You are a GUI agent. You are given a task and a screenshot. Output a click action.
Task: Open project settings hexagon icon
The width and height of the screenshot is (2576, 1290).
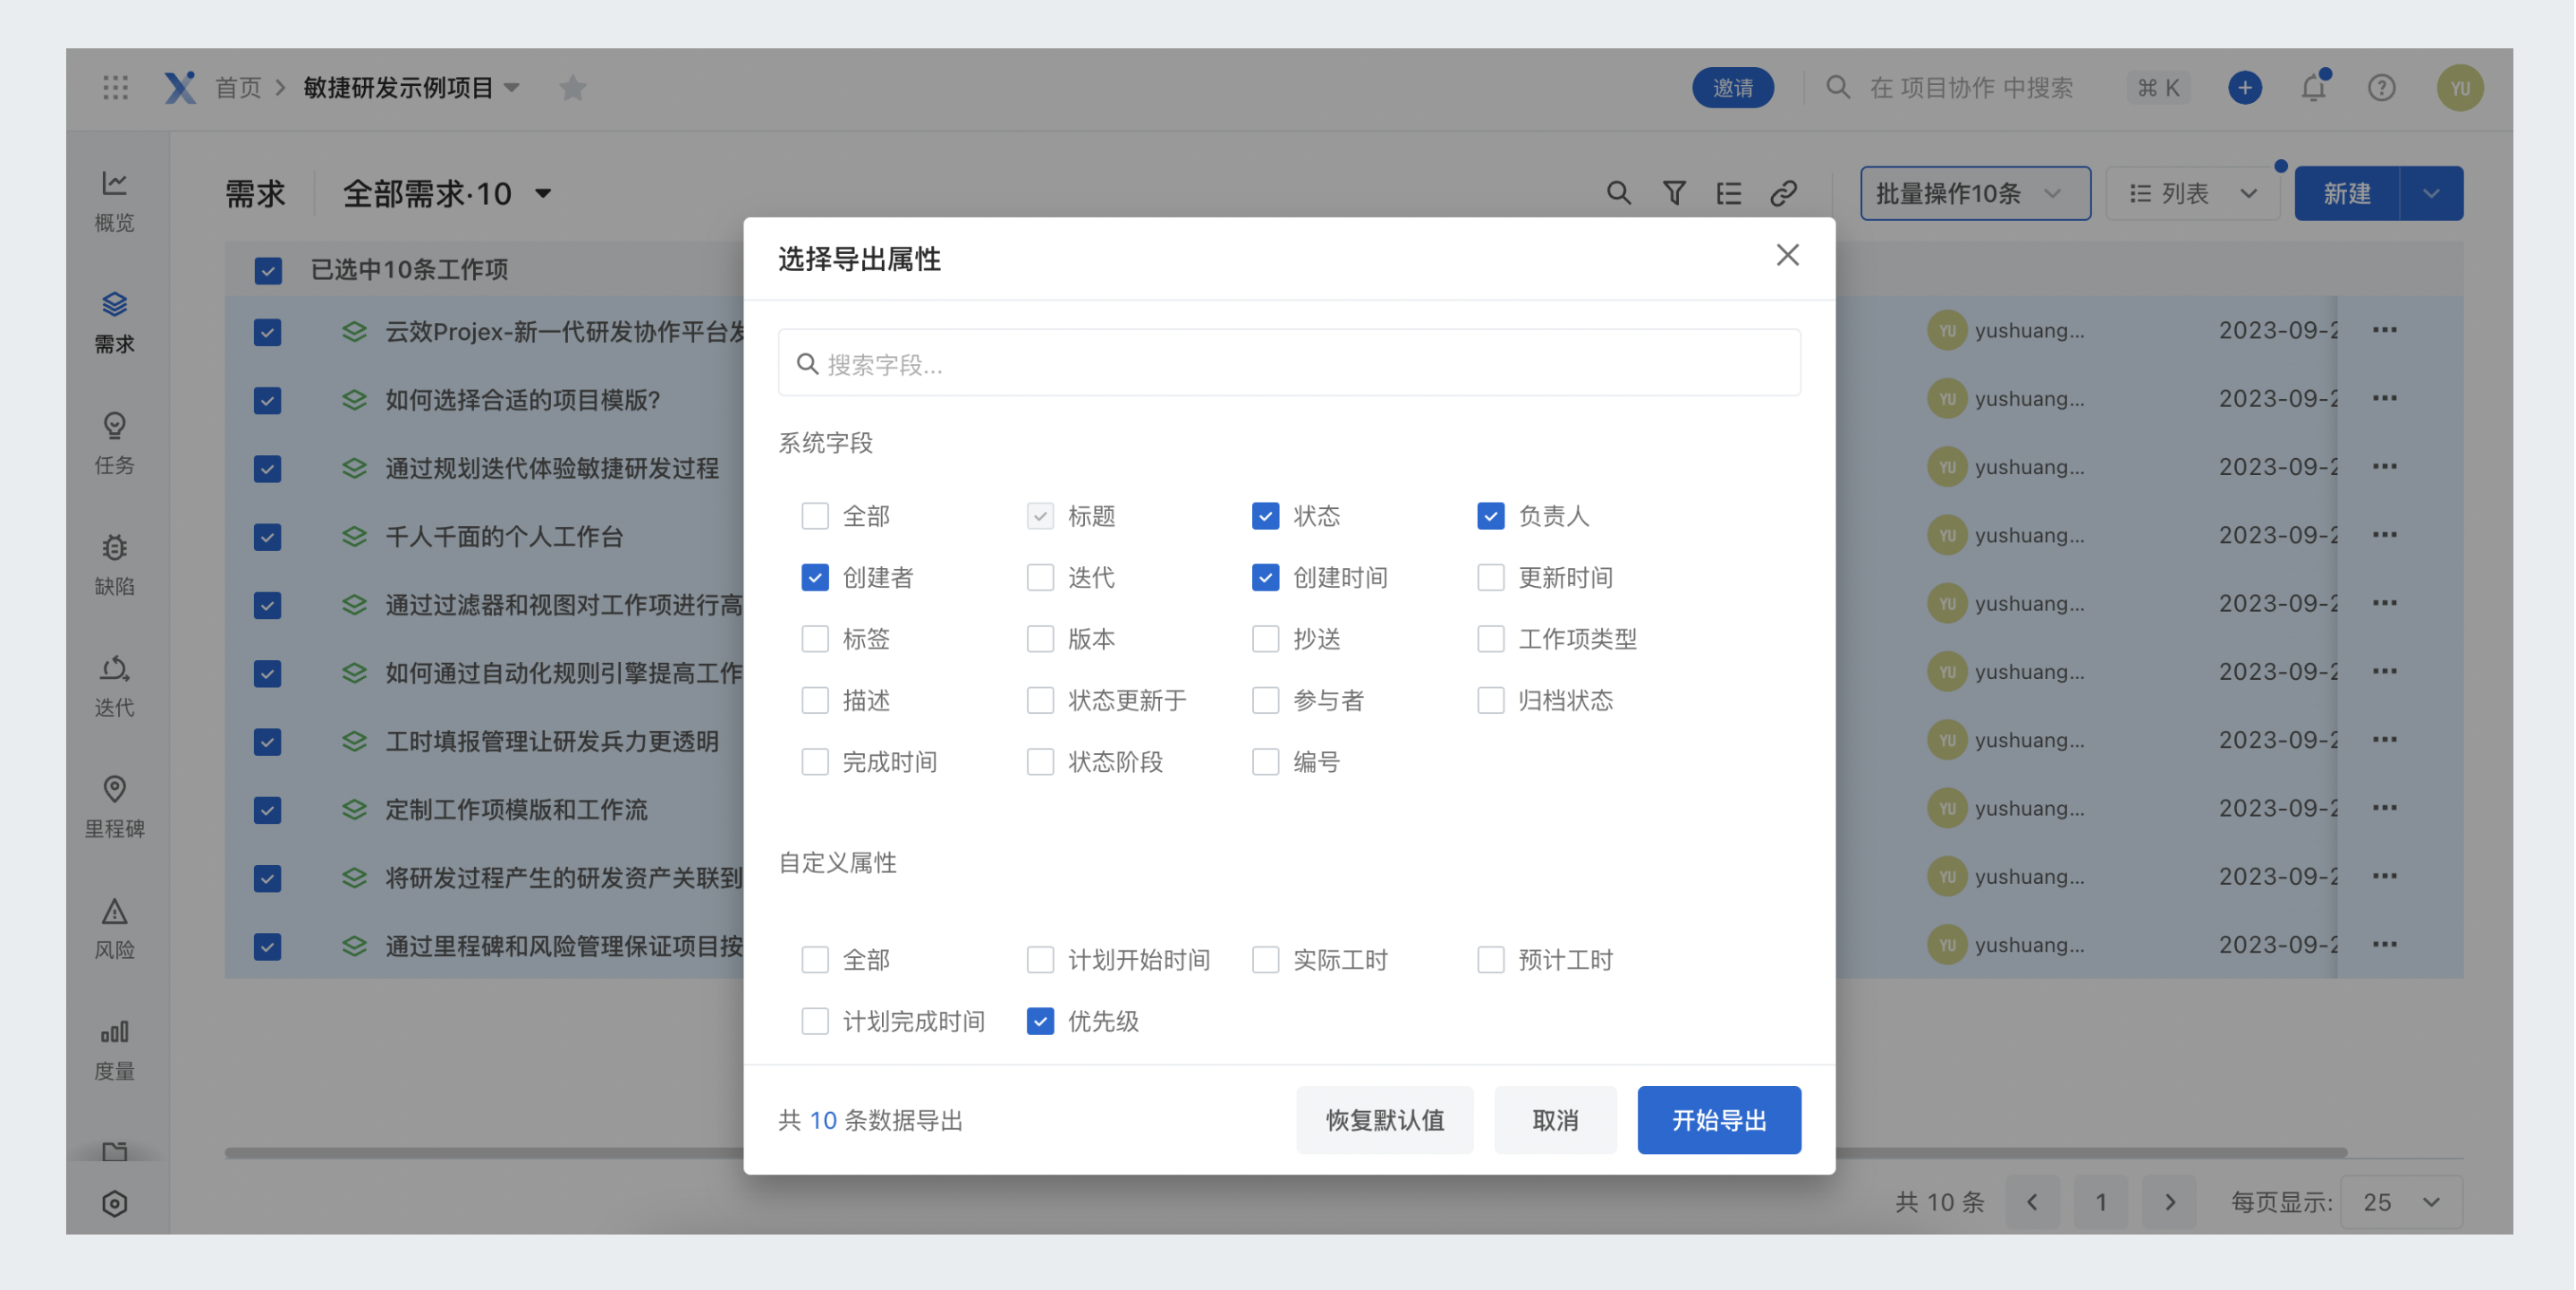tap(115, 1203)
